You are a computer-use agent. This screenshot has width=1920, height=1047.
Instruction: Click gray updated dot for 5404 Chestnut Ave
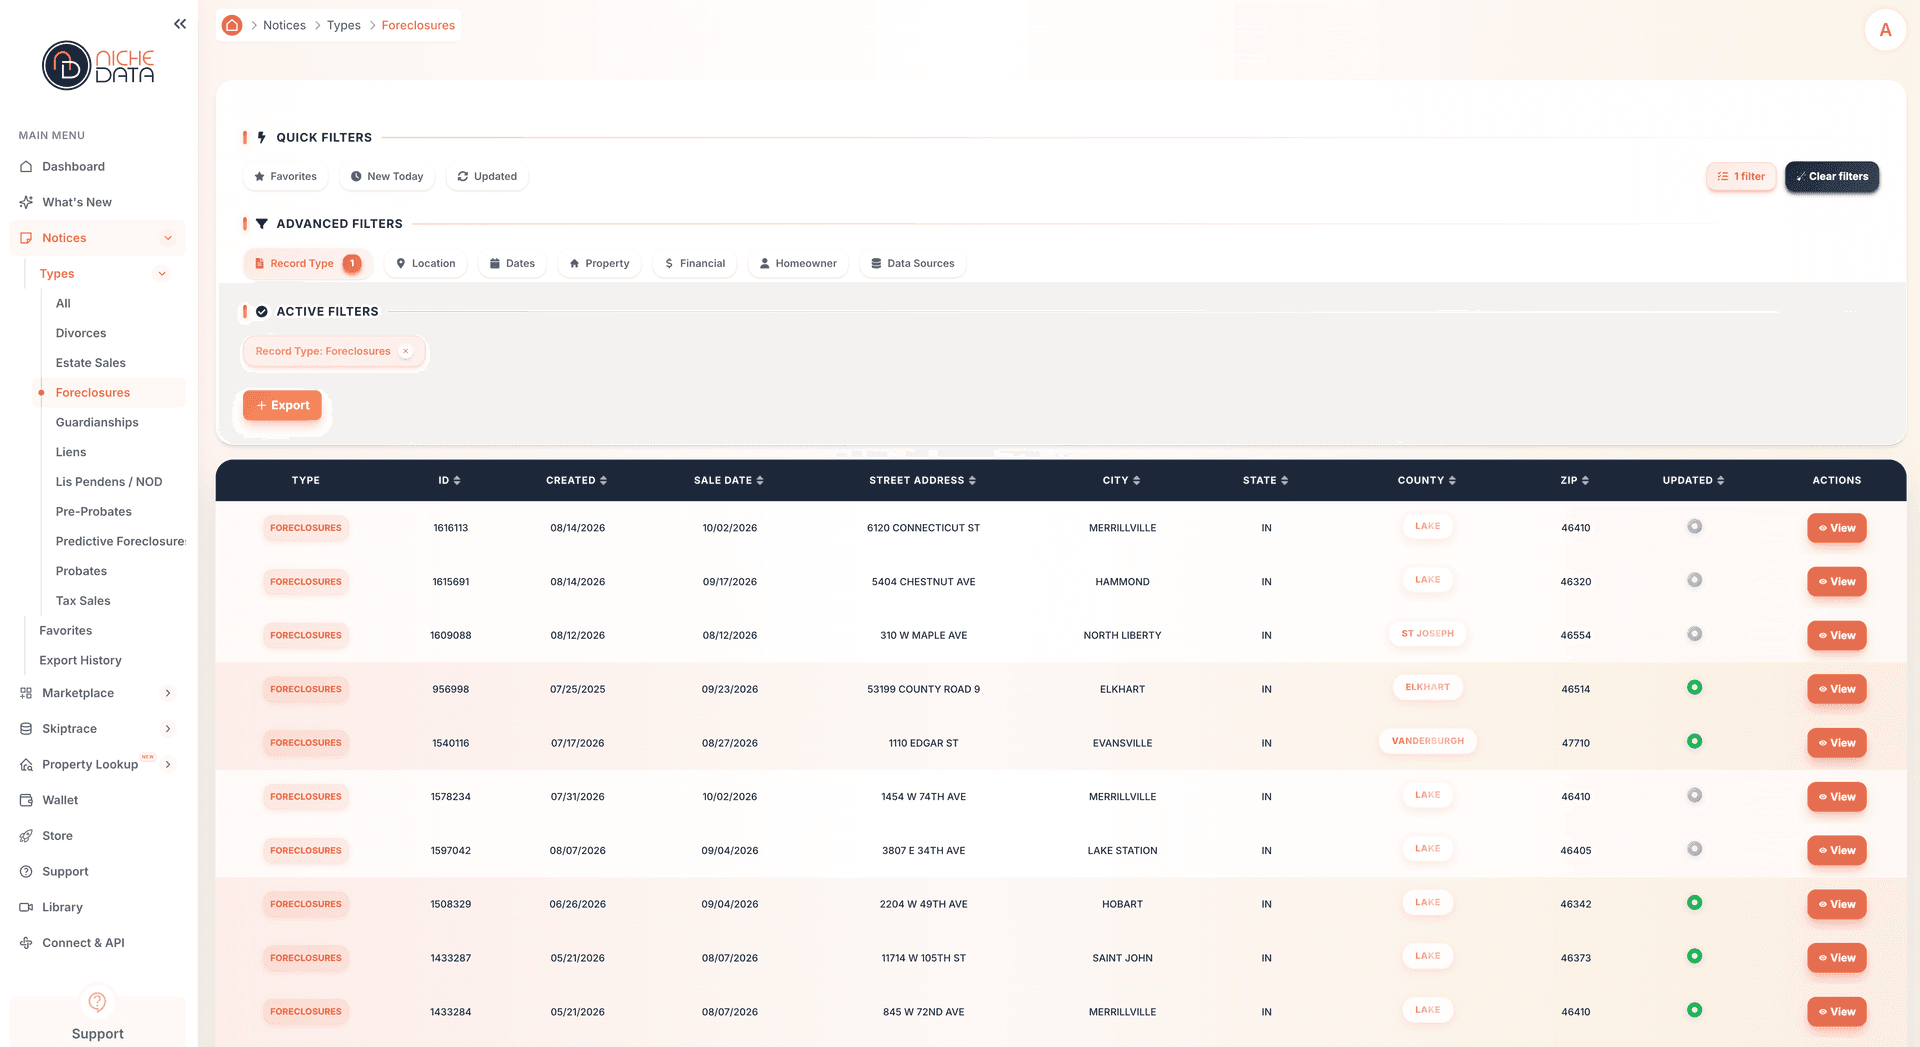tap(1694, 580)
